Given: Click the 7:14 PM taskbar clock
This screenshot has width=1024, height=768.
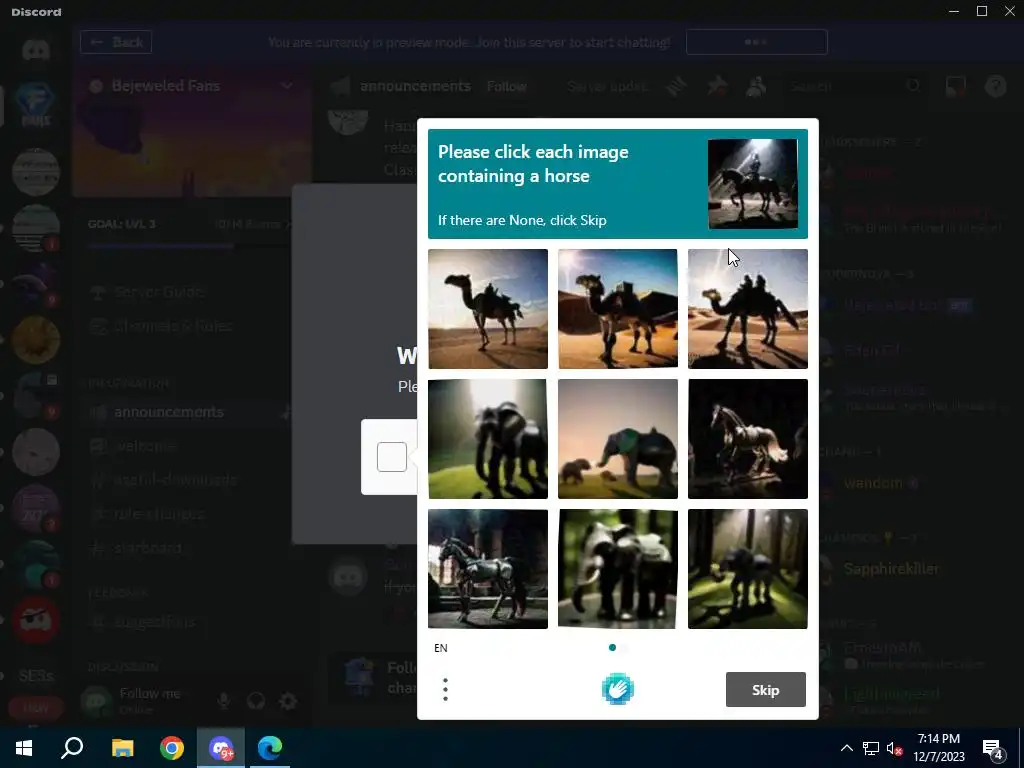Looking at the screenshot, I should tap(938, 748).
